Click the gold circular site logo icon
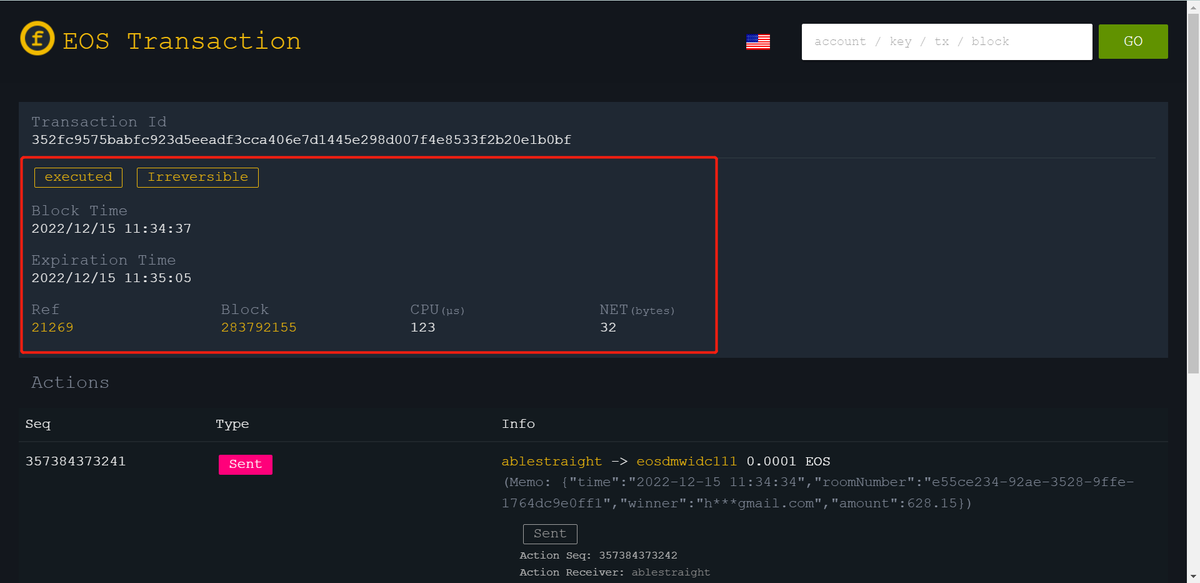1200x583 pixels. [x=38, y=40]
